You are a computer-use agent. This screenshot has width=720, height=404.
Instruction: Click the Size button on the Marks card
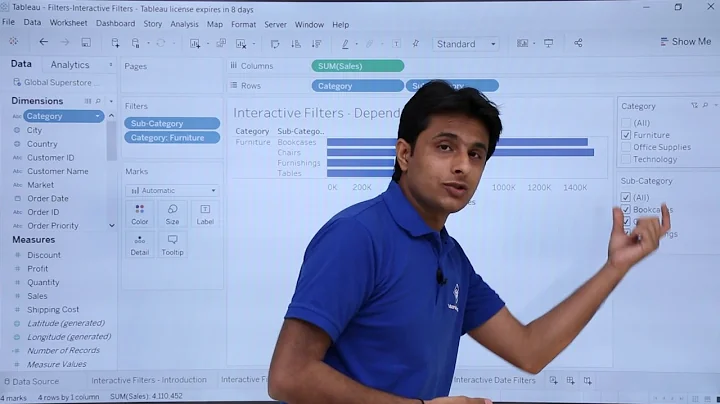point(172,214)
